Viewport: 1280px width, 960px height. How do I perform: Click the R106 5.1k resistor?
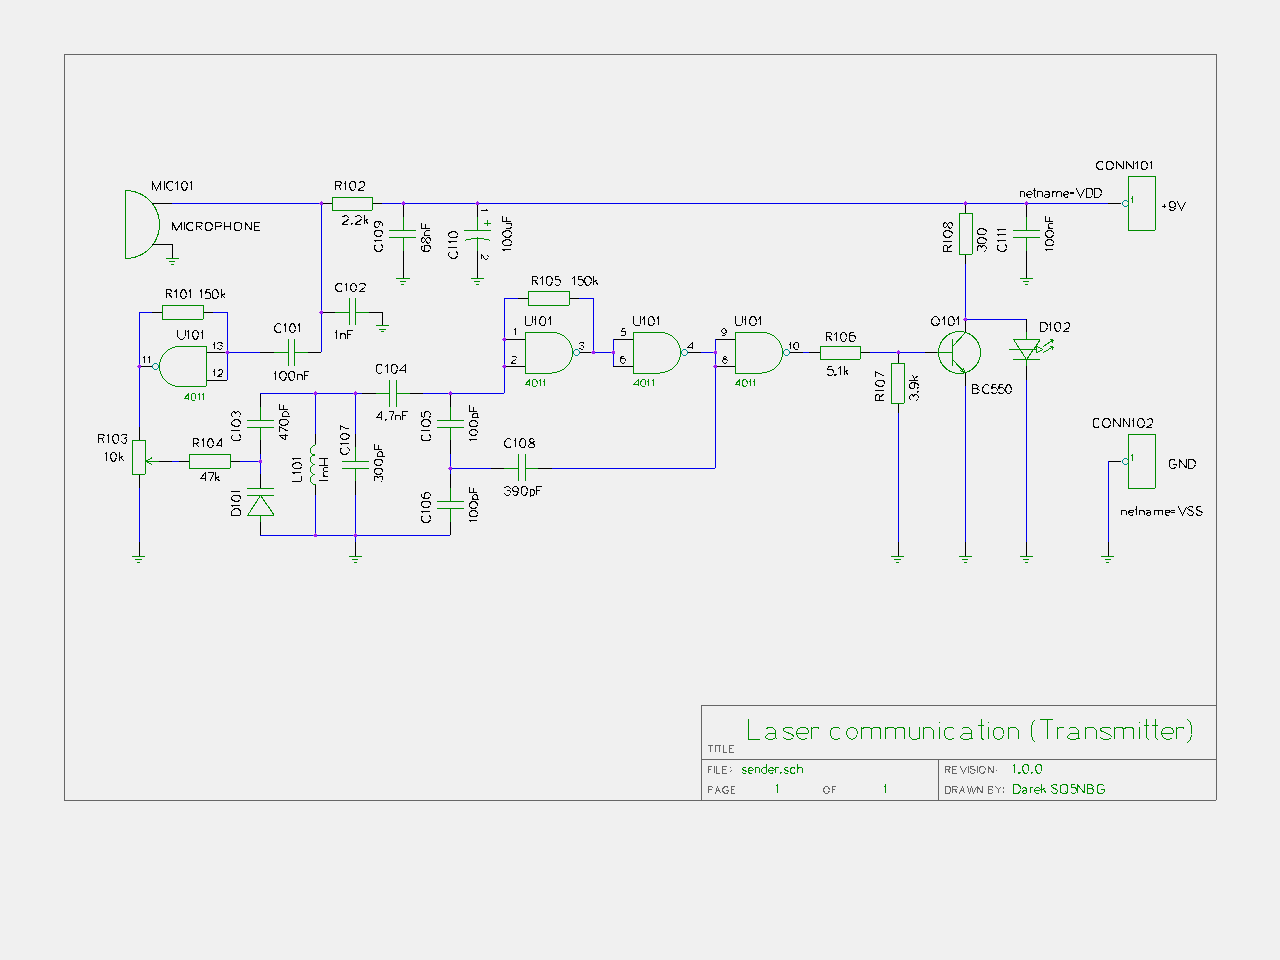840,352
